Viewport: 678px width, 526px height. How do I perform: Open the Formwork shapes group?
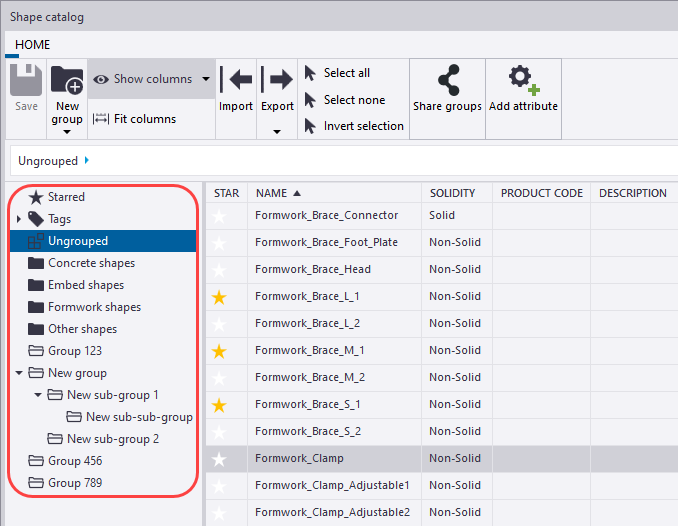pyautogui.click(x=94, y=307)
